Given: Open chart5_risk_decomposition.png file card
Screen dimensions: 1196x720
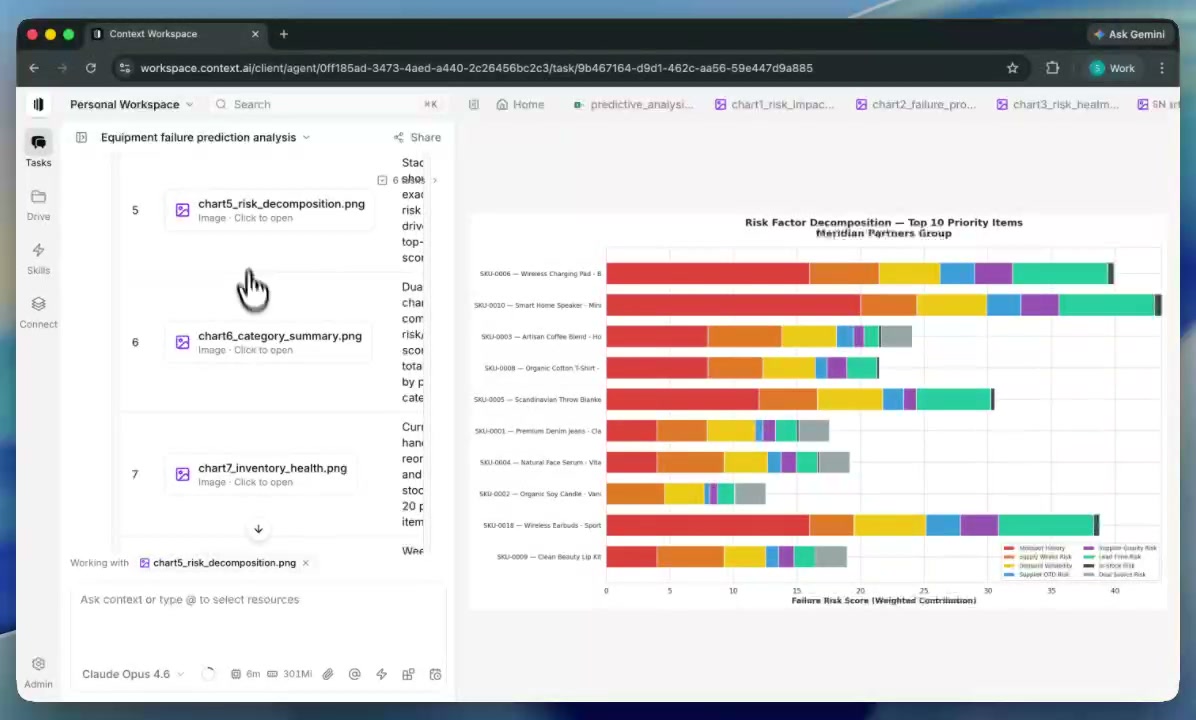Looking at the screenshot, I should 270,211.
